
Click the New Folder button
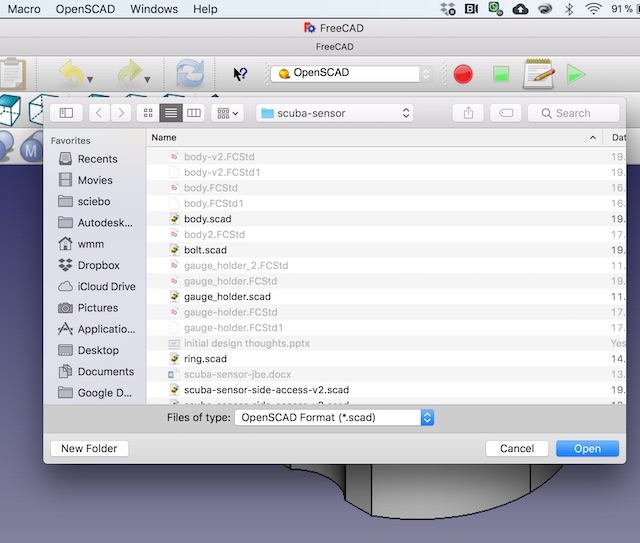click(89, 449)
